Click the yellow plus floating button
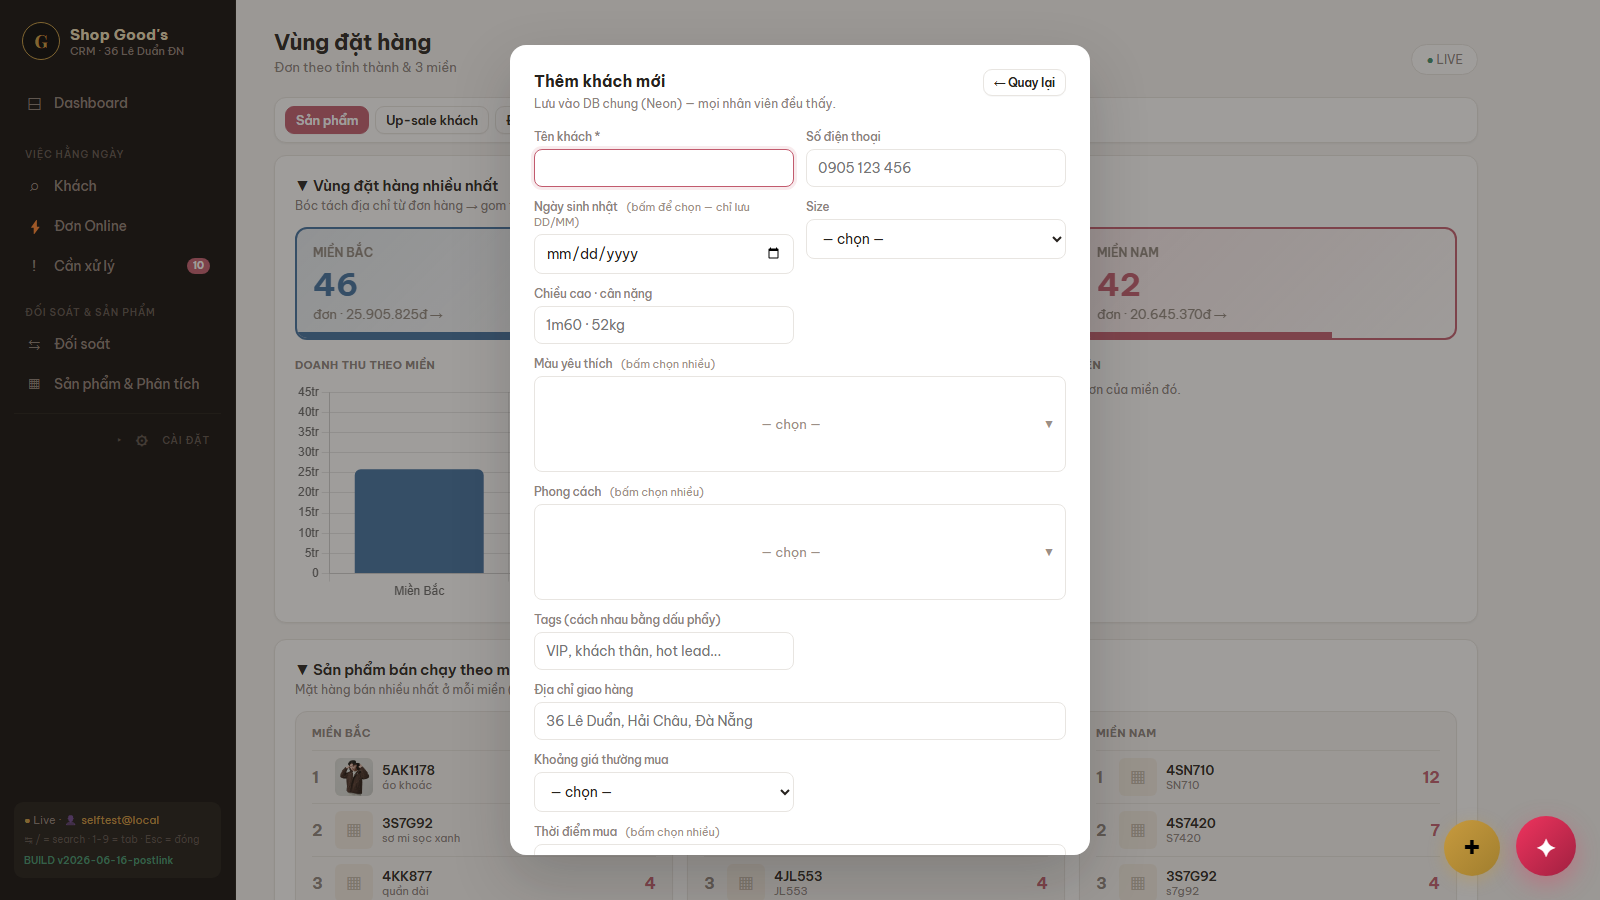1600x900 pixels. click(x=1472, y=847)
